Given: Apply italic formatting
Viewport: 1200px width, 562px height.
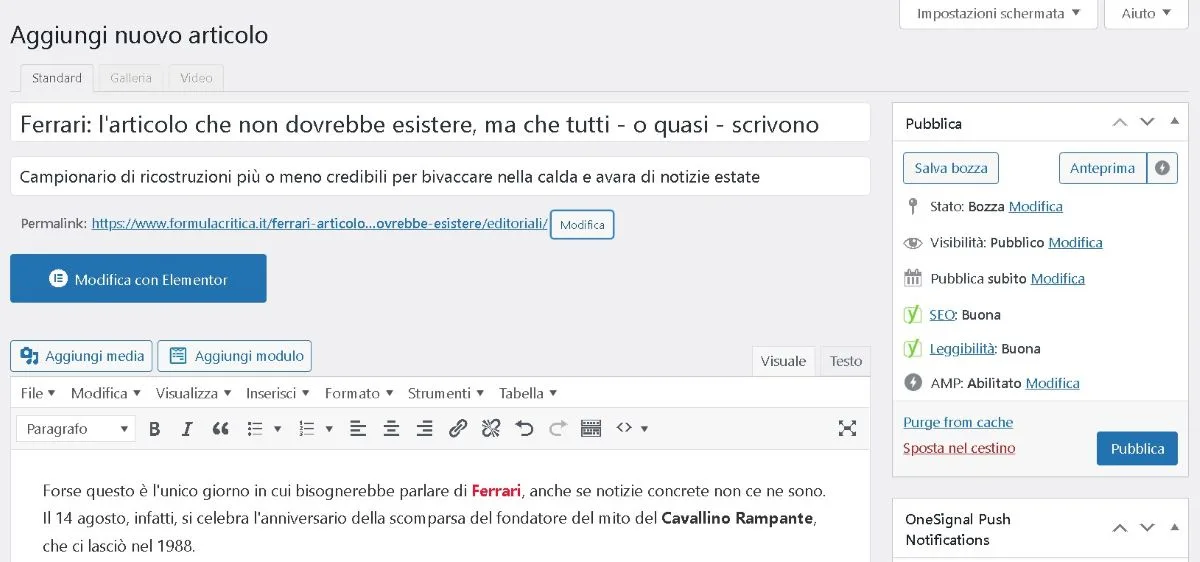Looking at the screenshot, I should click(187, 429).
